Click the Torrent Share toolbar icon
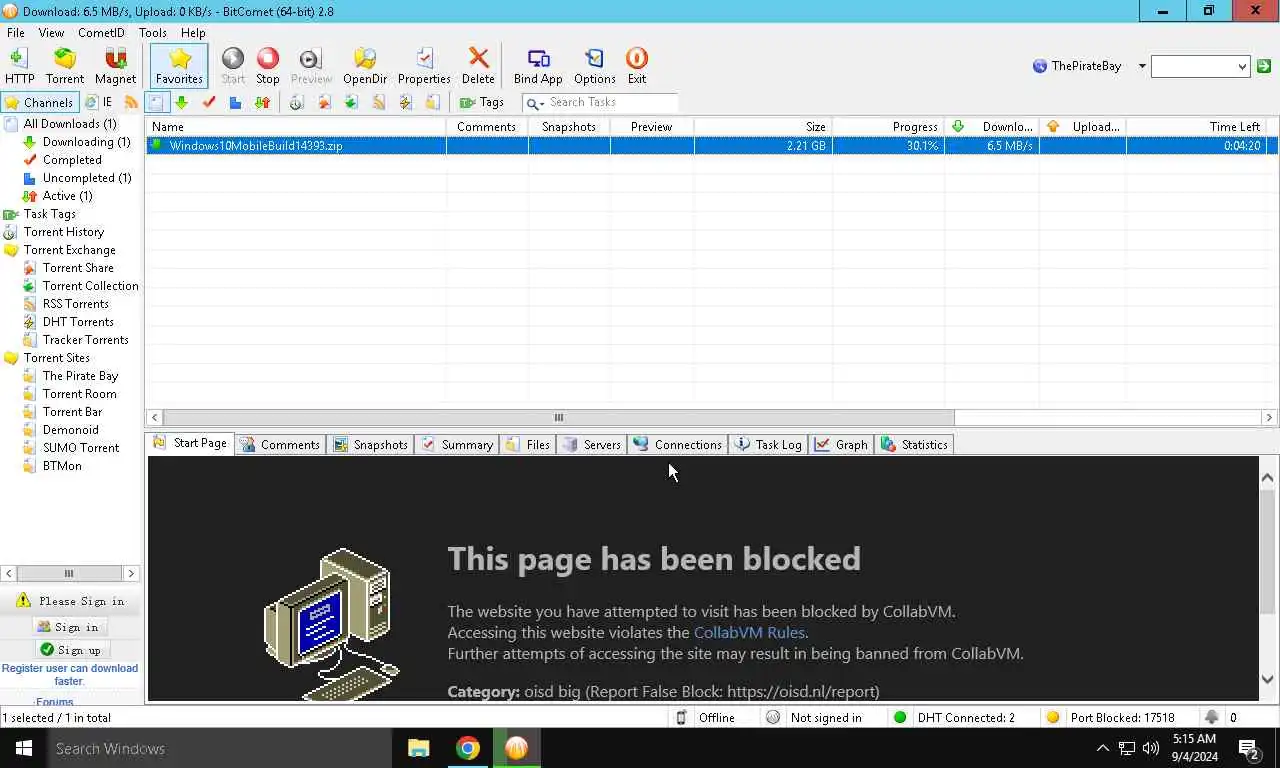This screenshot has height=768, width=1280. (324, 102)
